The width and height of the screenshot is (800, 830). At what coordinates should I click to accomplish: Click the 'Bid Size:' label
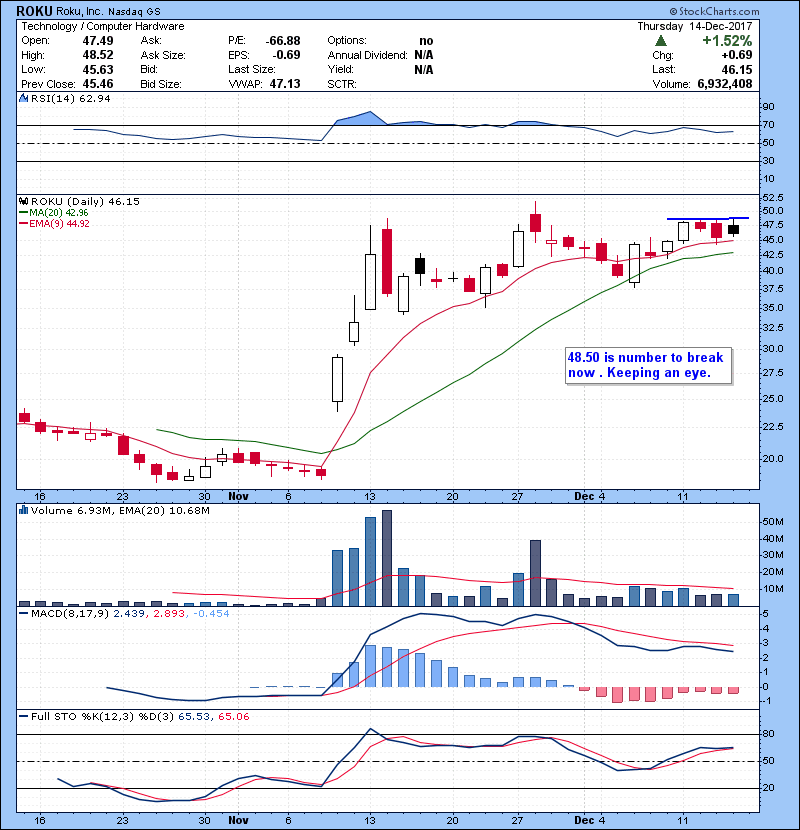pyautogui.click(x=161, y=84)
